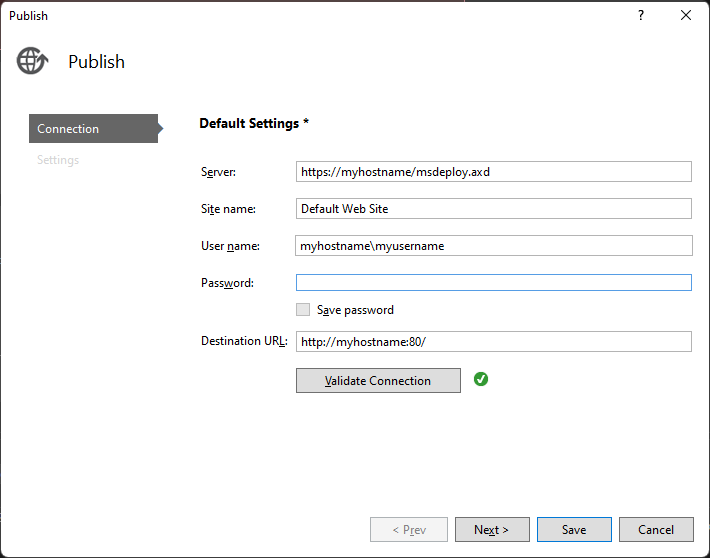This screenshot has width=710, height=558.
Task: Click the green validation success checkmark
Action: tap(481, 379)
